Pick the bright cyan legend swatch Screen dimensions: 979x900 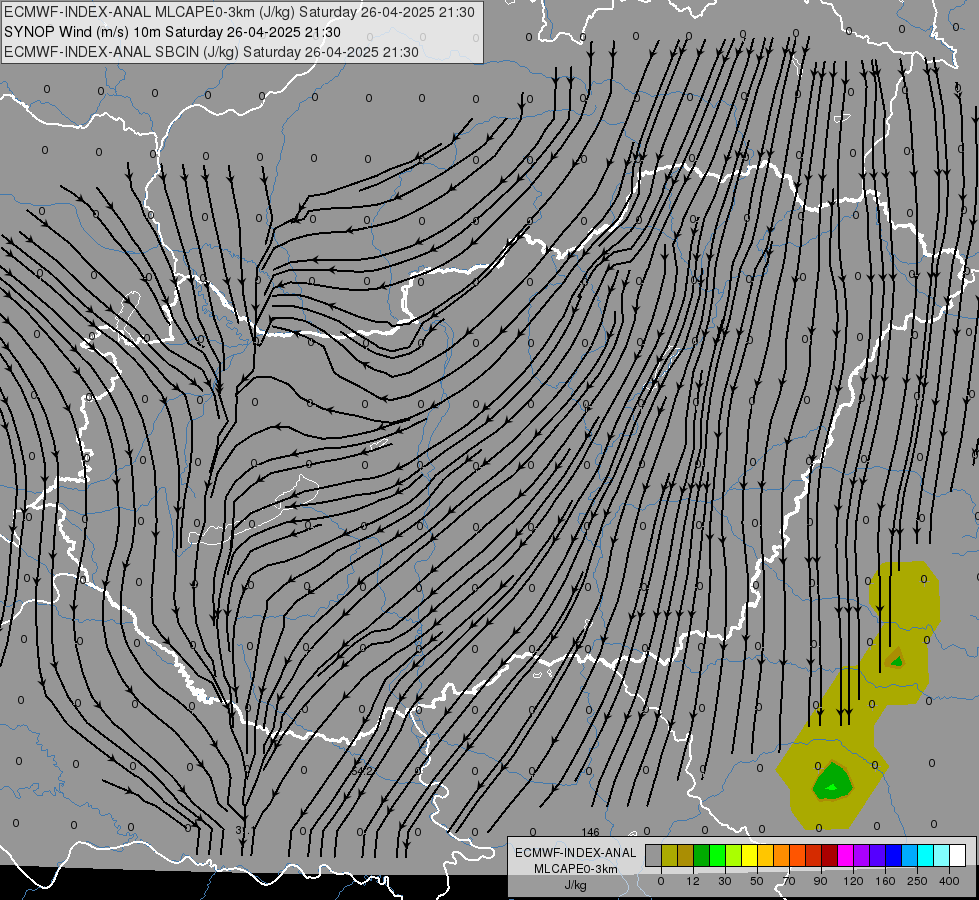926,855
